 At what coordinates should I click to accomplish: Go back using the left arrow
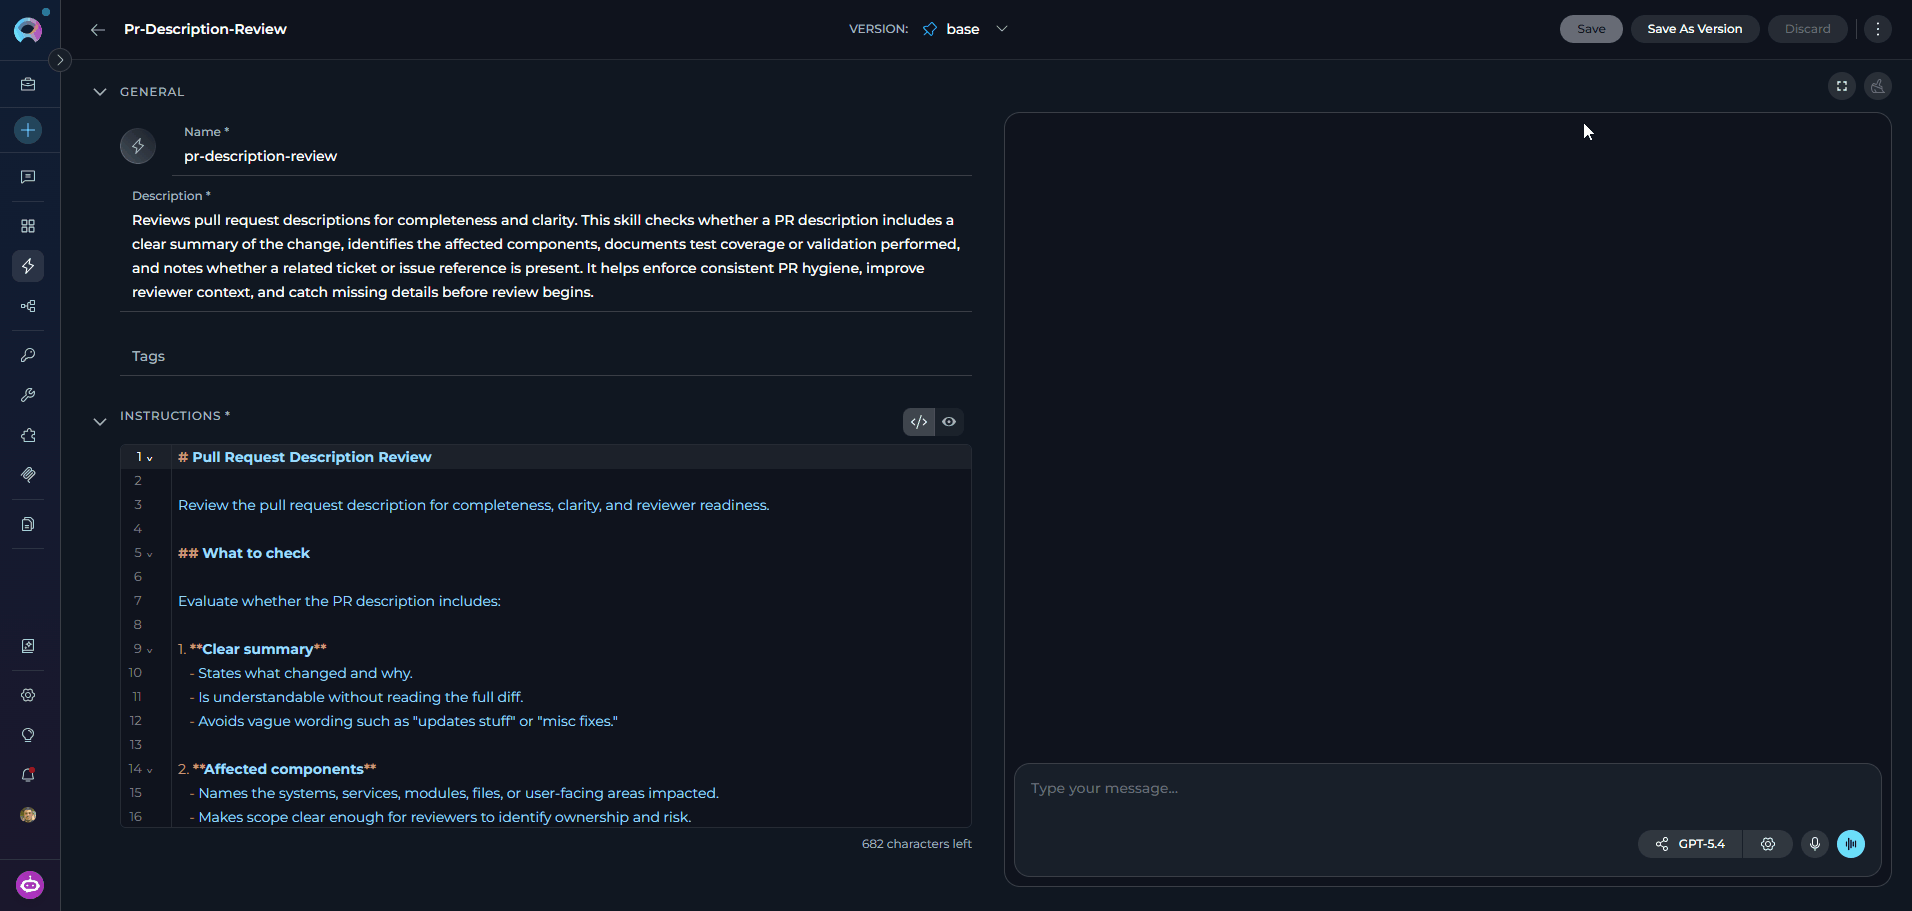point(97,30)
